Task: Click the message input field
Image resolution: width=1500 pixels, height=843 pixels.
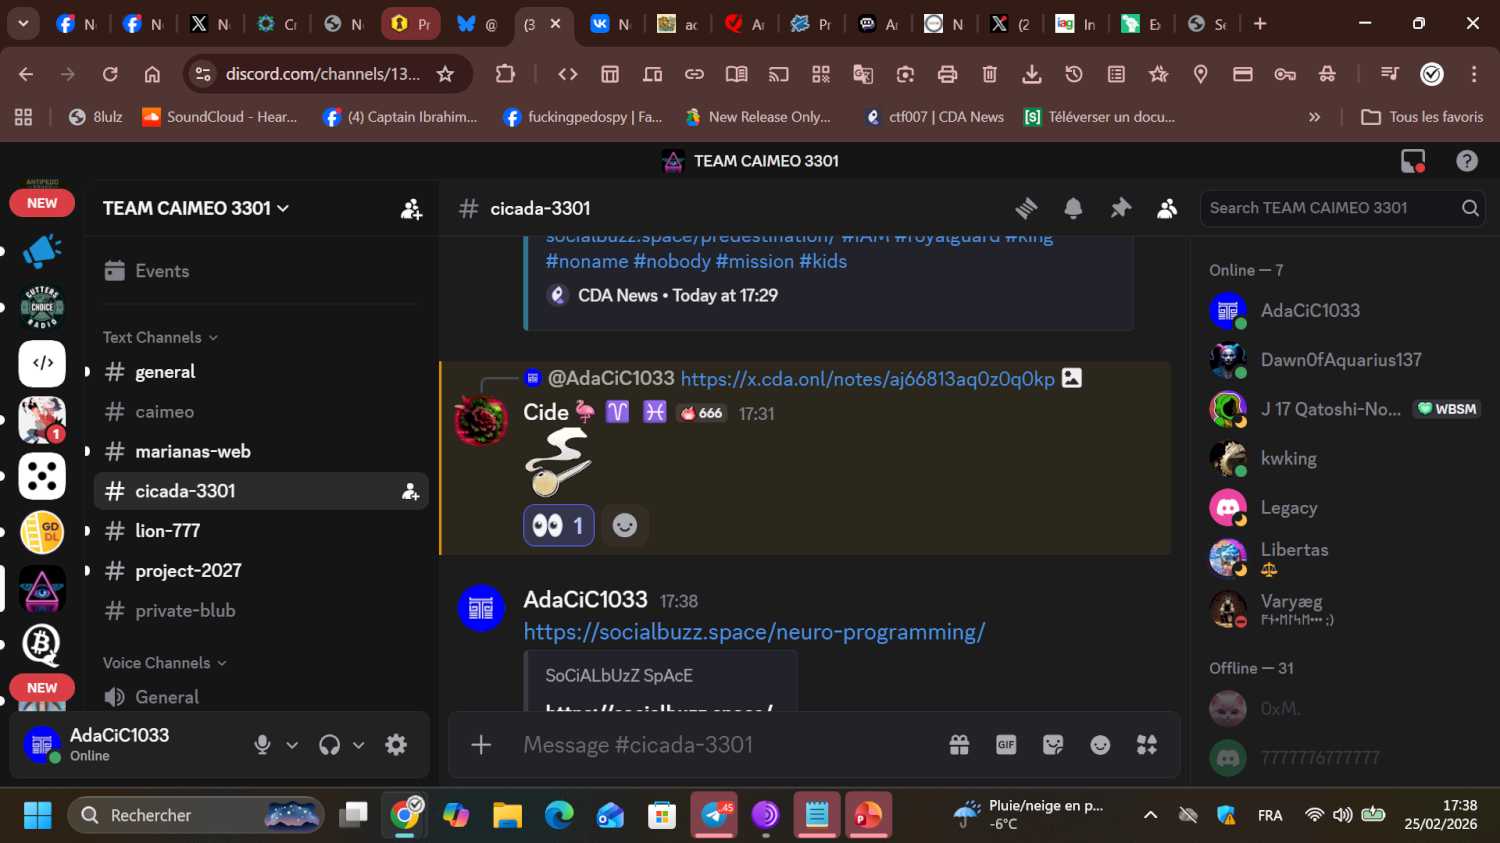Action: click(x=720, y=745)
